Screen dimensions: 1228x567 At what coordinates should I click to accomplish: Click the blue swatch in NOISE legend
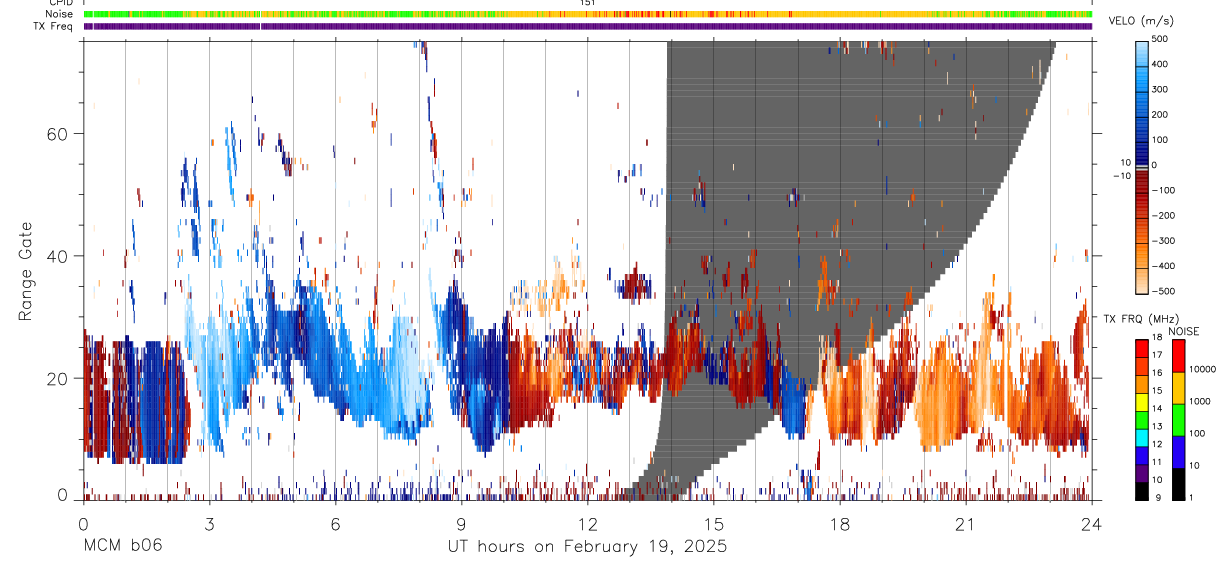1178,452
